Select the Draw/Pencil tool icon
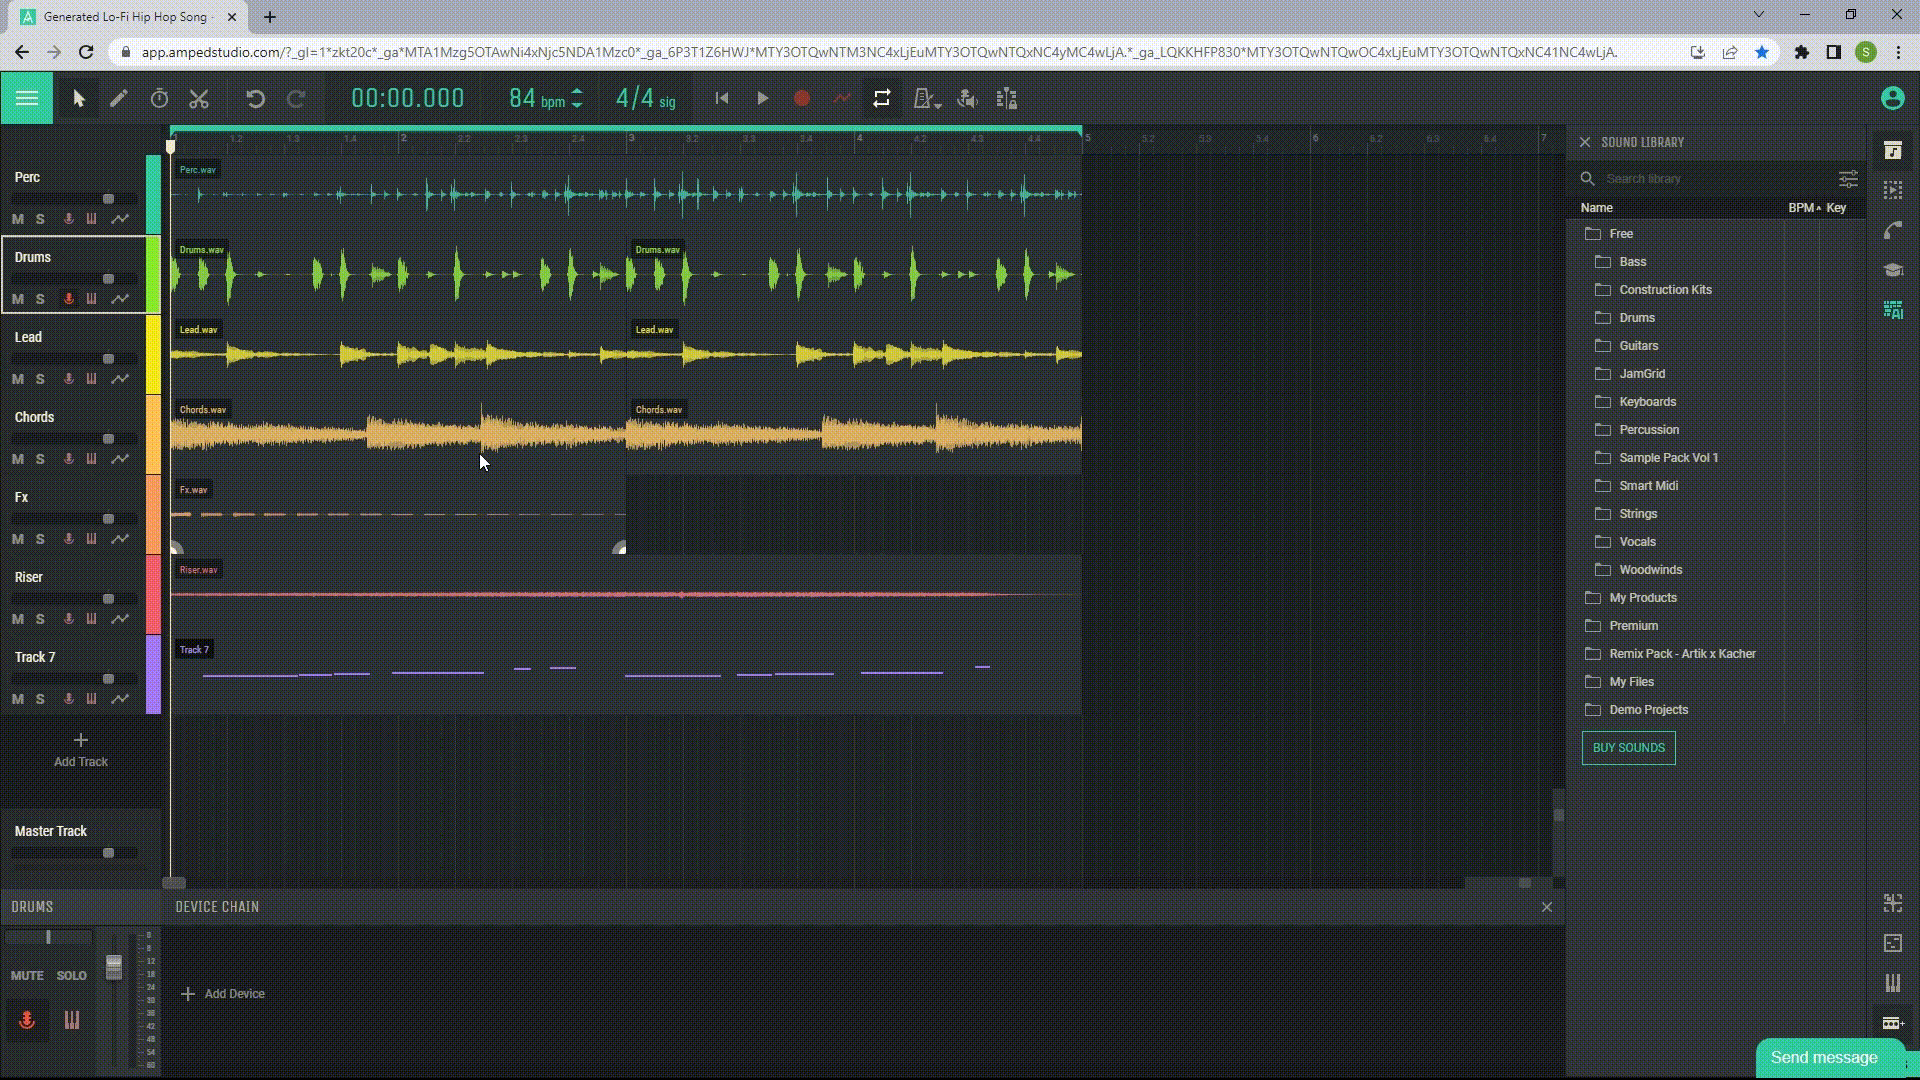Image resolution: width=1920 pixels, height=1080 pixels. [x=117, y=98]
